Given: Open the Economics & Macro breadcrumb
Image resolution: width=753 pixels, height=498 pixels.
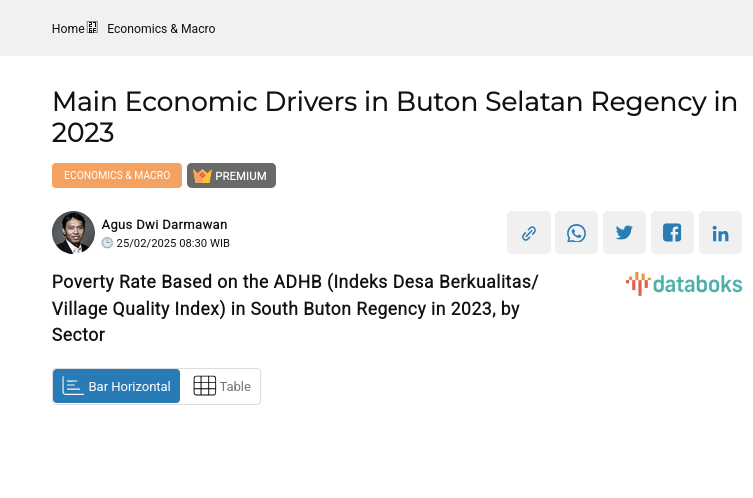Looking at the screenshot, I should (x=161, y=29).
